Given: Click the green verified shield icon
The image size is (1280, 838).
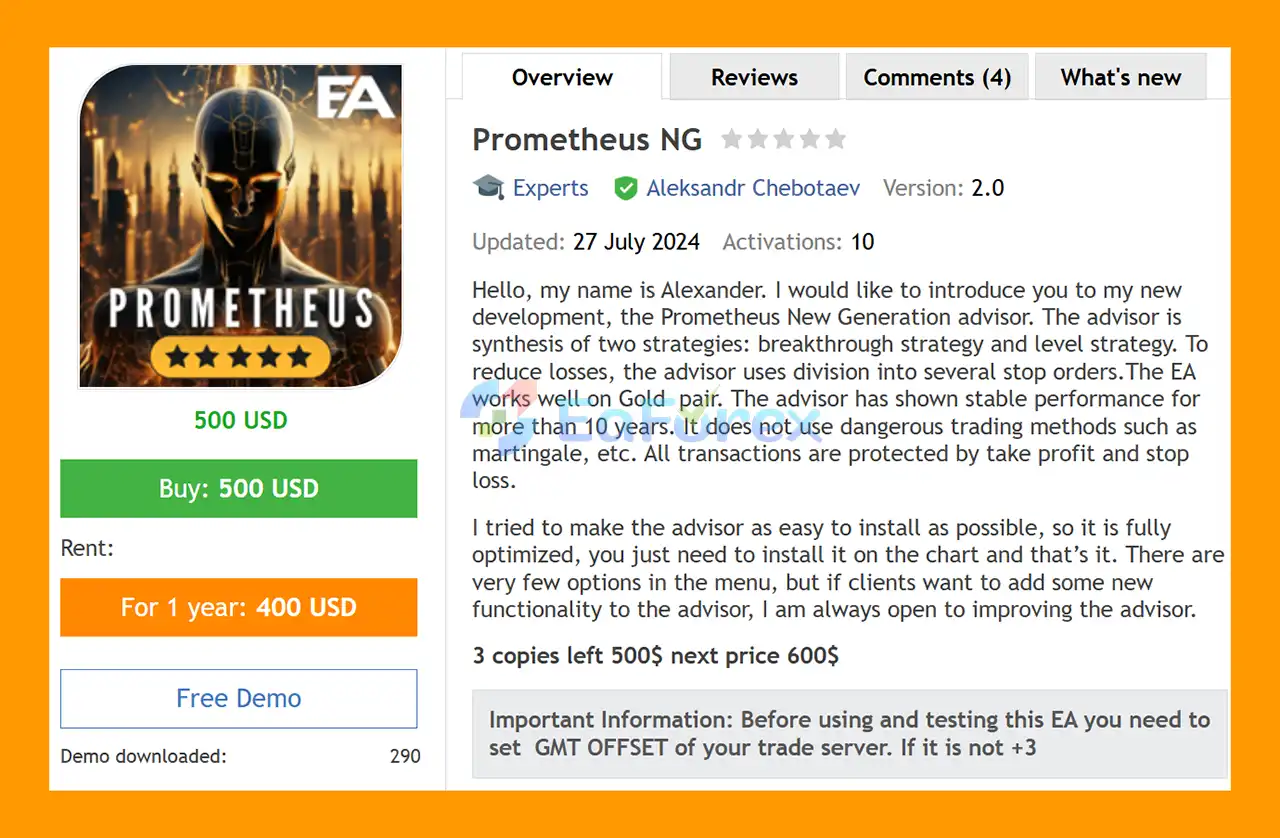Looking at the screenshot, I should (626, 188).
